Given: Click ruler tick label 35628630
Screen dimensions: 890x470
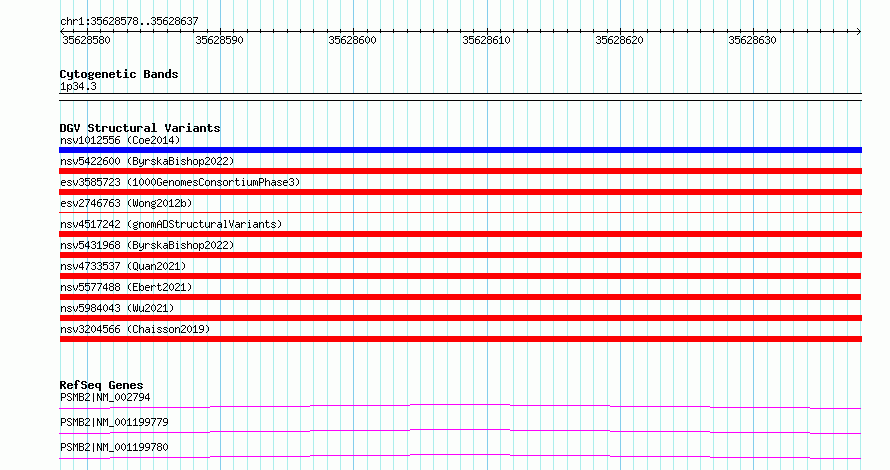Looking at the screenshot, I should tap(752, 40).
